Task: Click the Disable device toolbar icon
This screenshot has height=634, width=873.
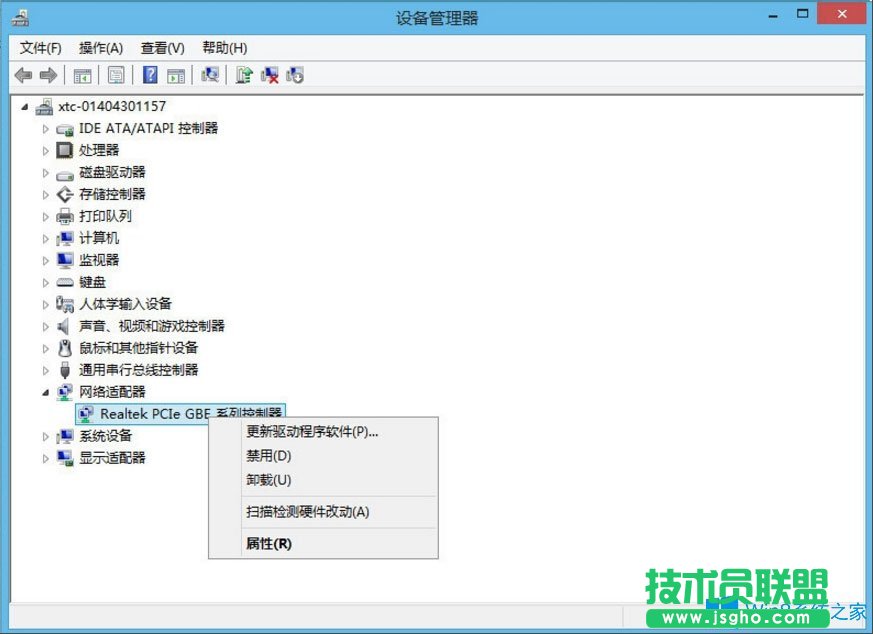Action: 295,75
